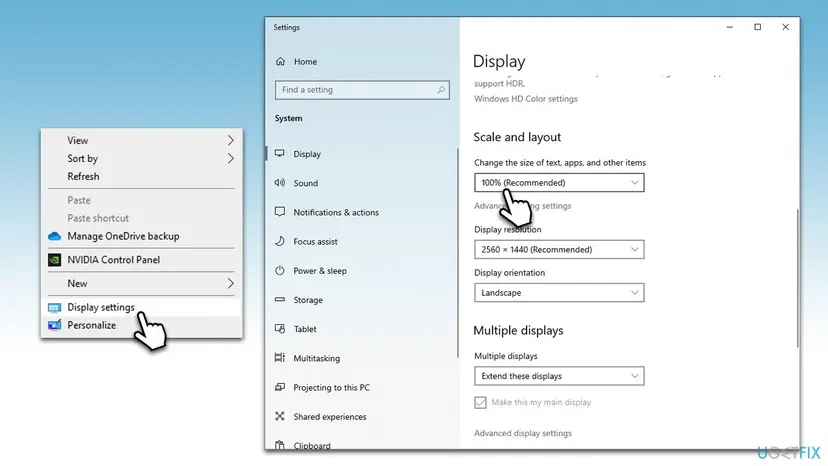
Task: Click the Display page vertical scrollbar
Action: 797,277
